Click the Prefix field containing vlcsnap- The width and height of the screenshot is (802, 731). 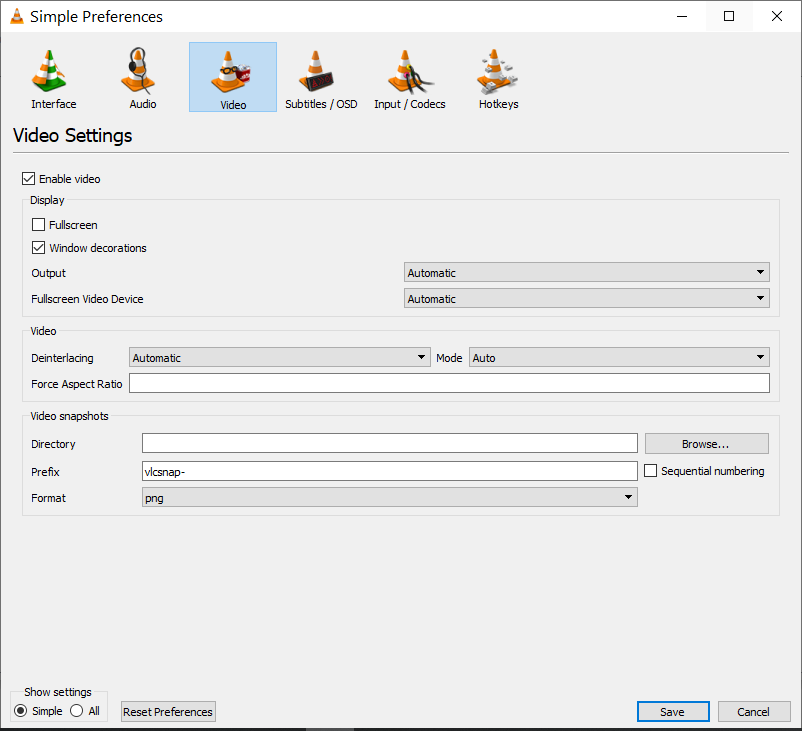pos(390,471)
